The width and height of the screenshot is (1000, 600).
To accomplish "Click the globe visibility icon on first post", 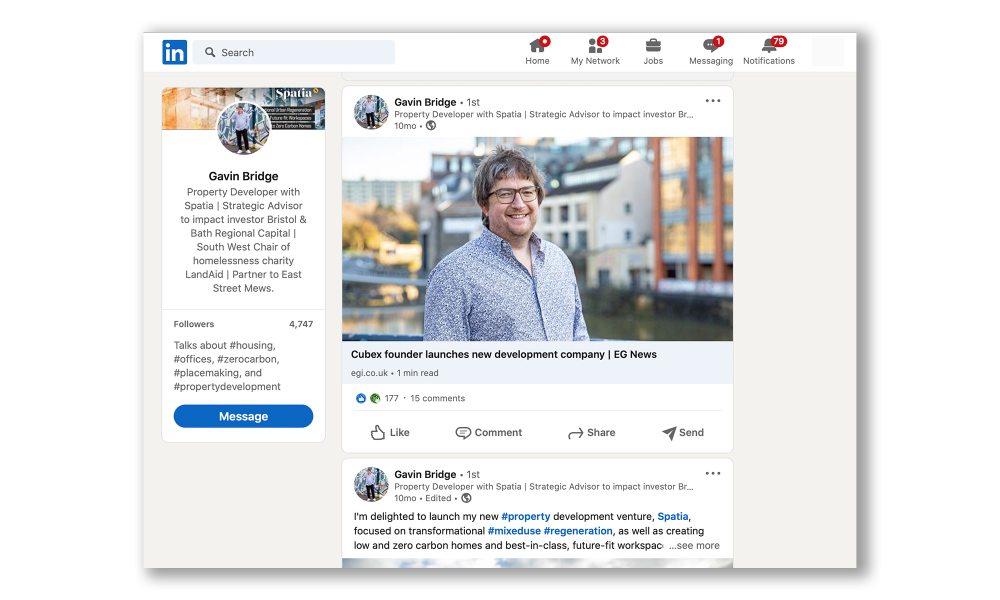I will (x=430, y=126).
